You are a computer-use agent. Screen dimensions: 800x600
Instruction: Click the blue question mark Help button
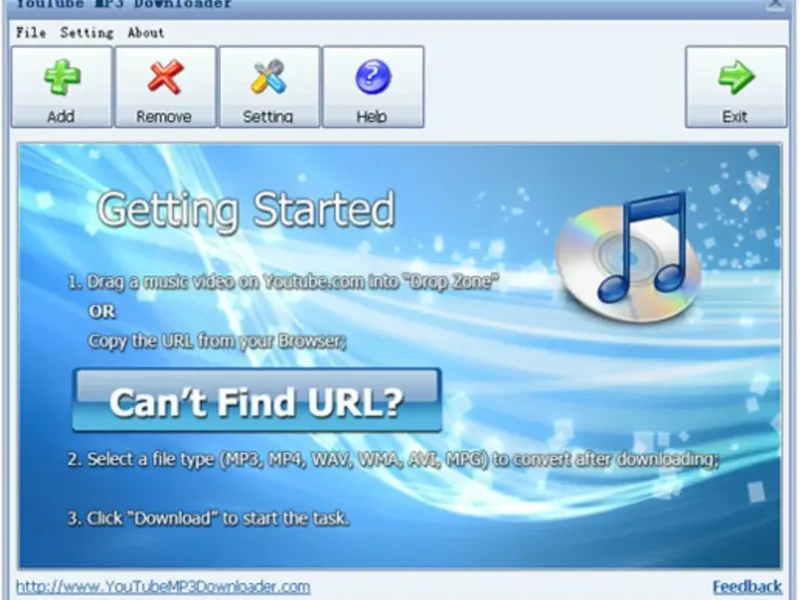(x=373, y=87)
